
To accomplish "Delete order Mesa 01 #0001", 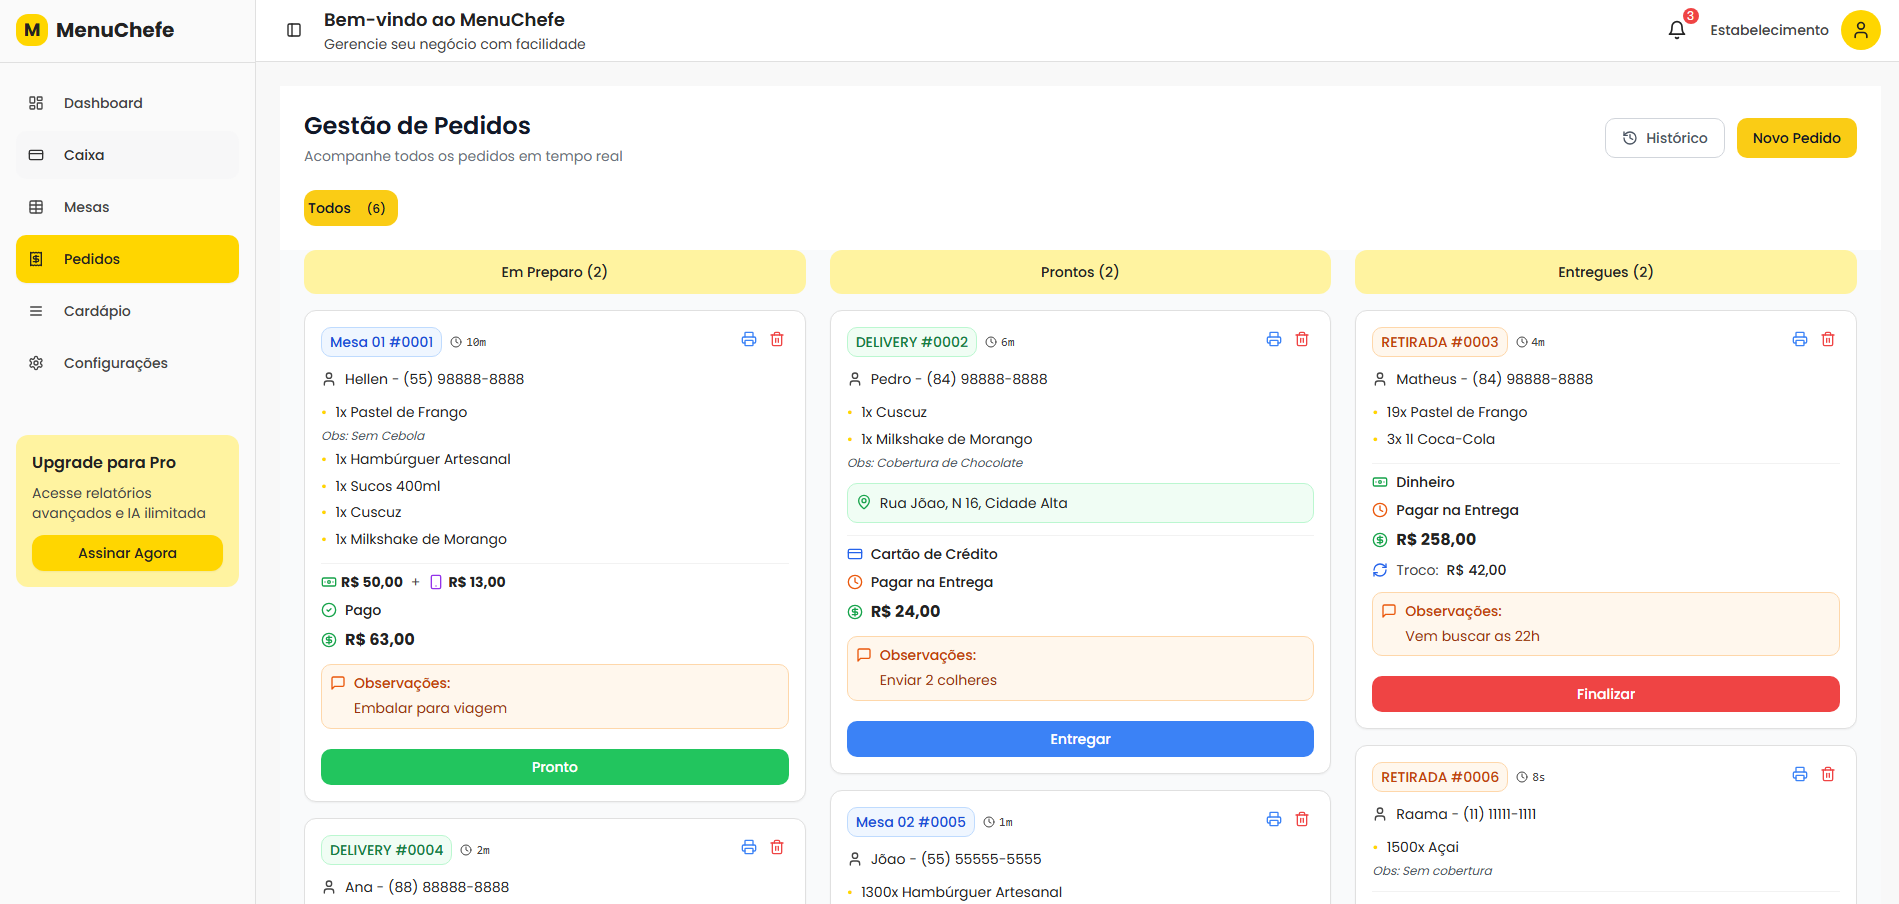I will coord(777,340).
